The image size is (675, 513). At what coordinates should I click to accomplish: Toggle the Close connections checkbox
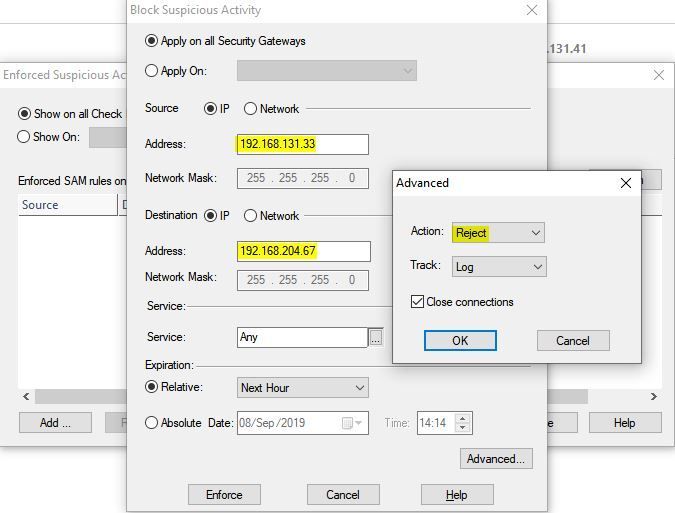coord(417,301)
